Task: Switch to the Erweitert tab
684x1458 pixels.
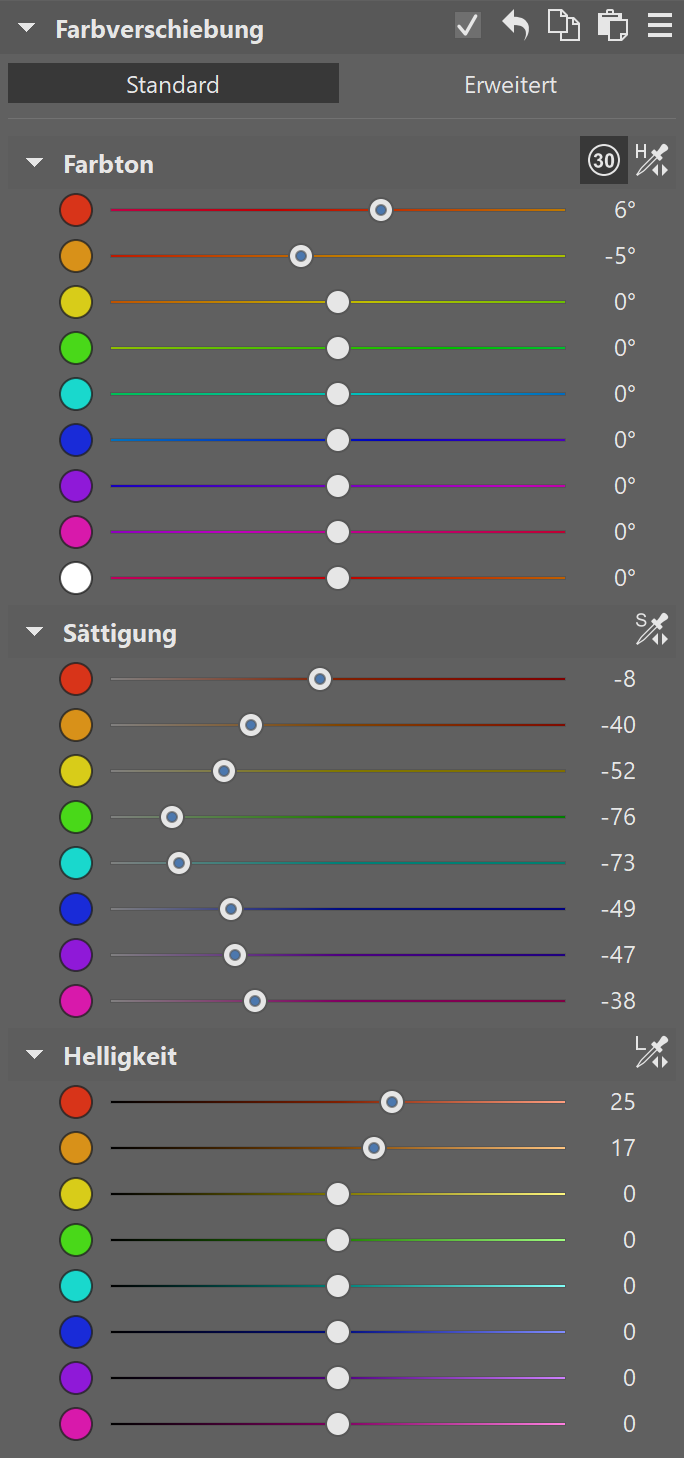Action: click(x=510, y=85)
